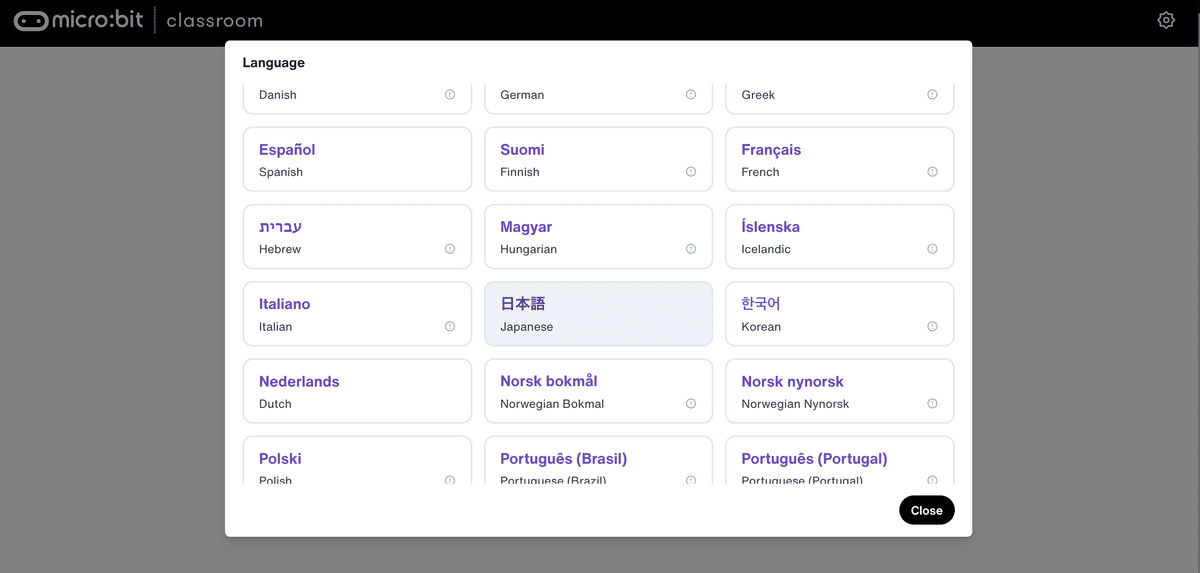Image resolution: width=1200 pixels, height=573 pixels.
Task: Choose Français as the language
Action: click(839, 159)
